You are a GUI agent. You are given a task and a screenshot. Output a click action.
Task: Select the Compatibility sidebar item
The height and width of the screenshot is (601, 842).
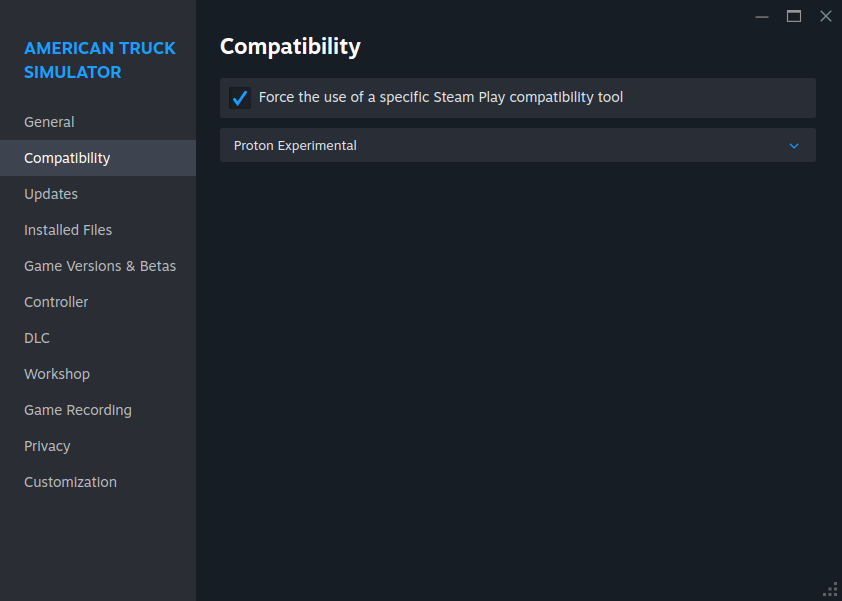[x=98, y=158]
